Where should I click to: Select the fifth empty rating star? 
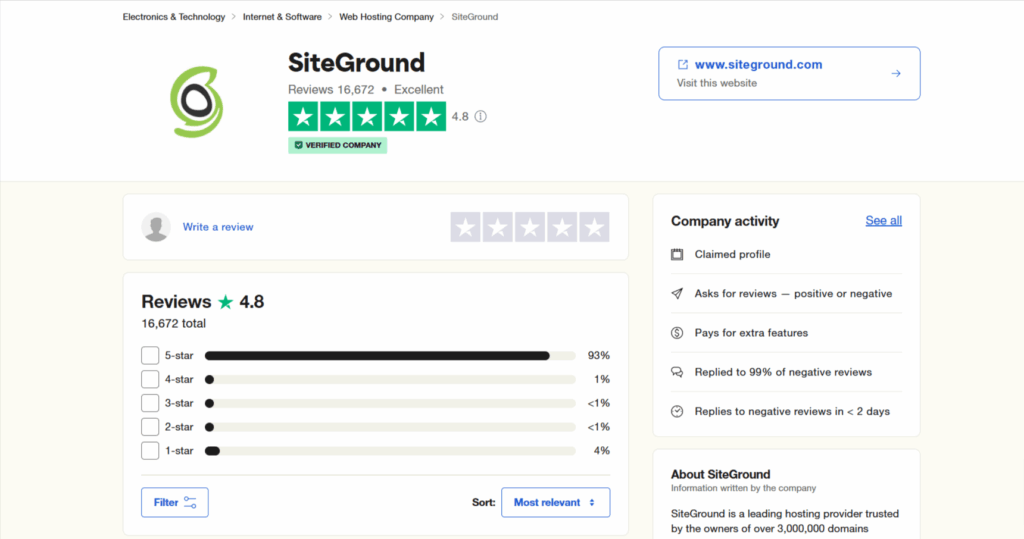[x=594, y=227]
